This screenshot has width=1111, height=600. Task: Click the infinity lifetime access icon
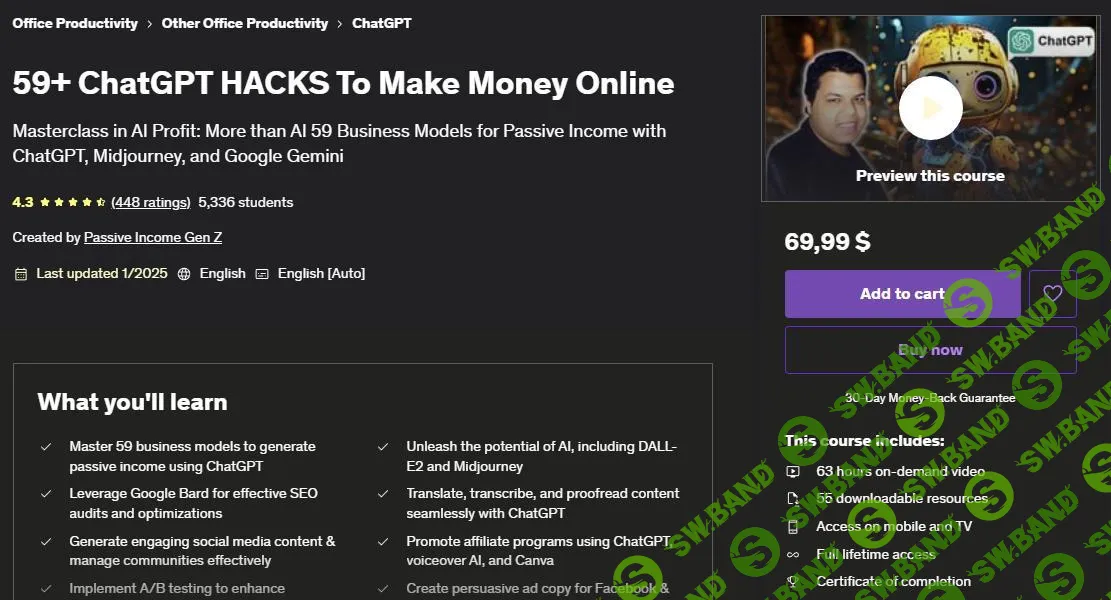[793, 555]
